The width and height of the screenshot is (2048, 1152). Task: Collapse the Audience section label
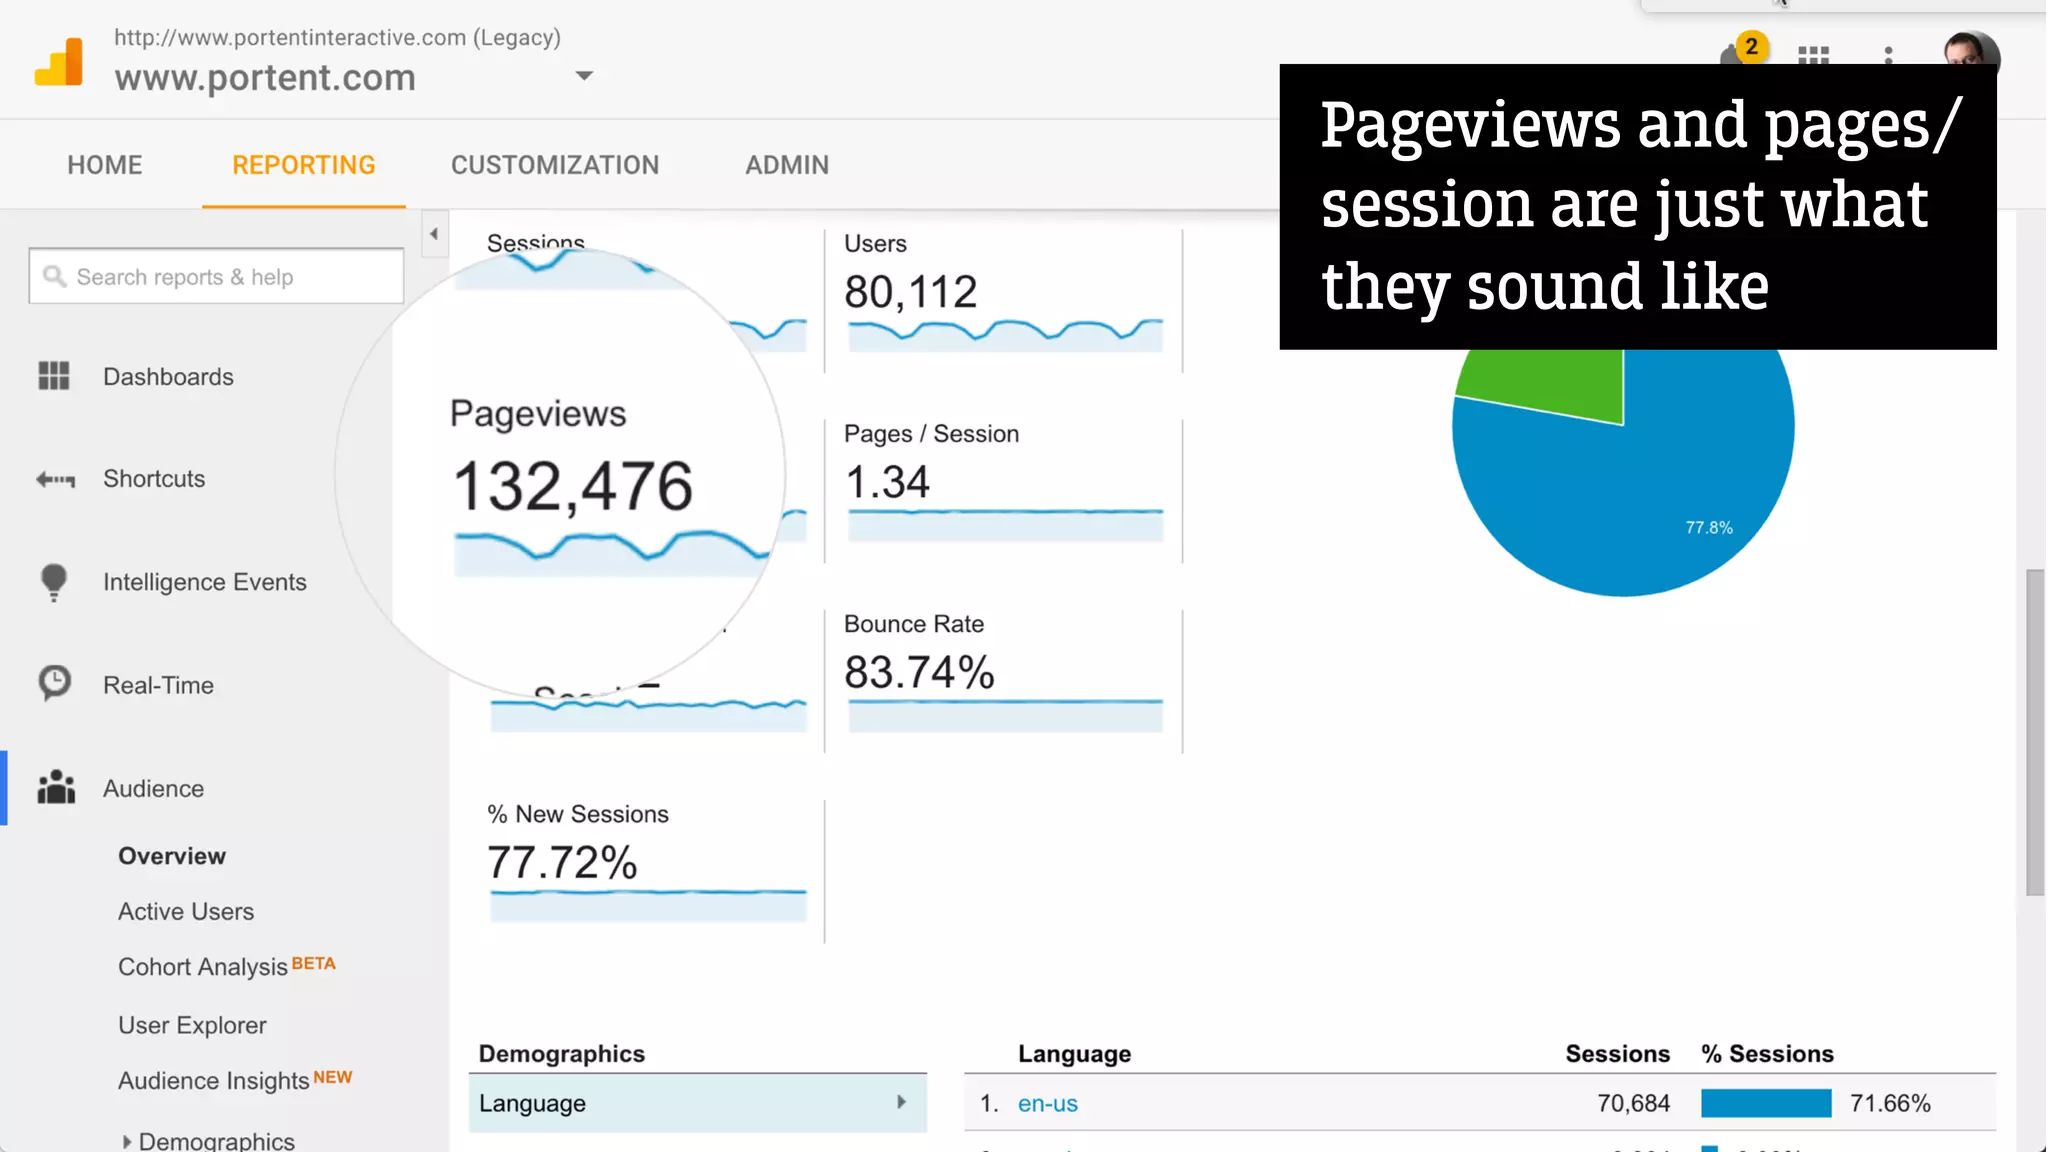[153, 789]
